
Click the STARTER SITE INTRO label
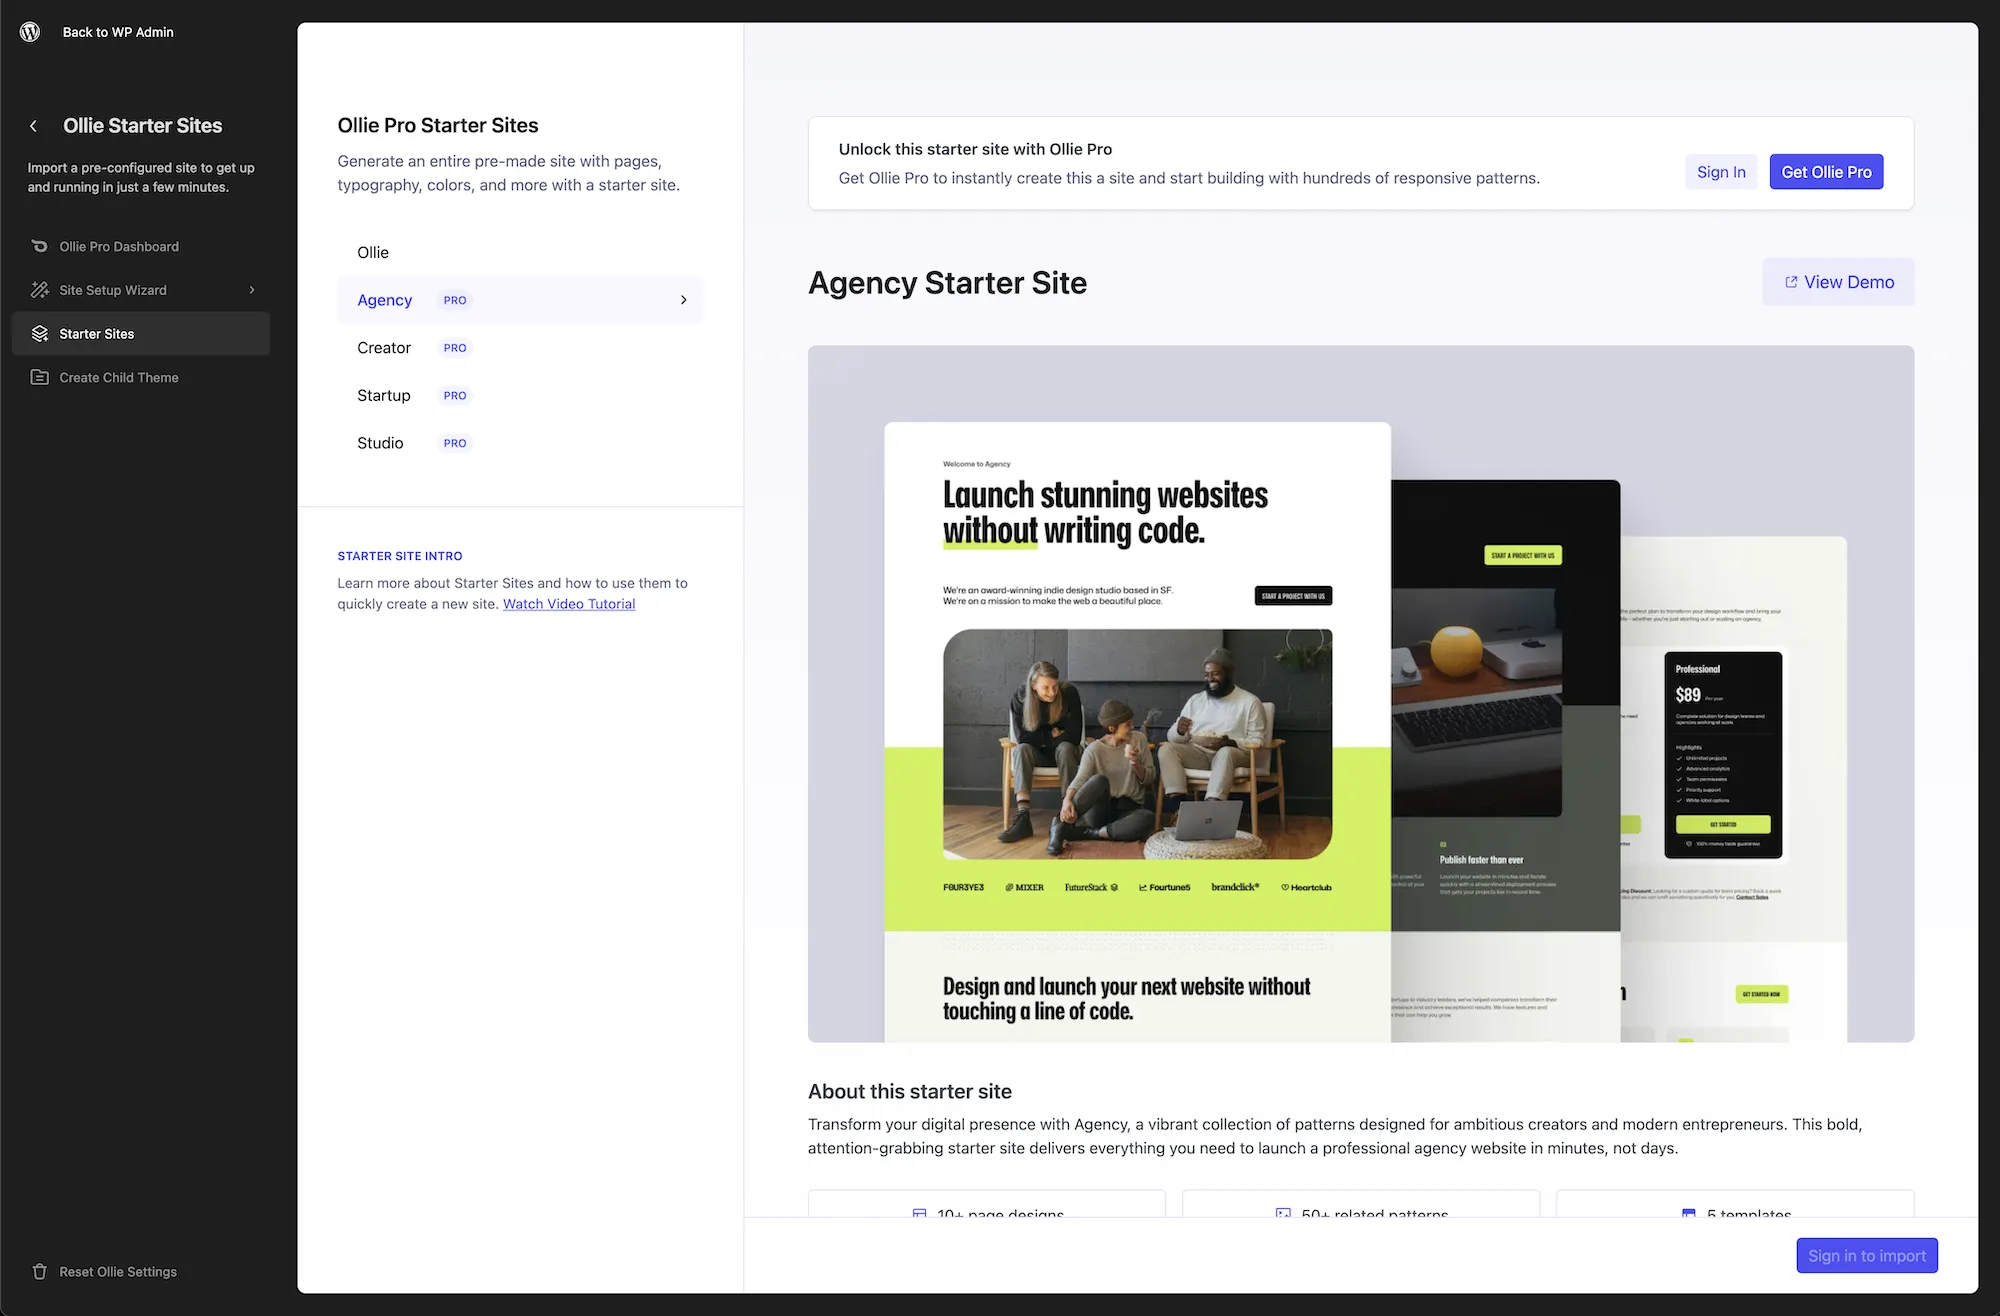pyautogui.click(x=400, y=556)
